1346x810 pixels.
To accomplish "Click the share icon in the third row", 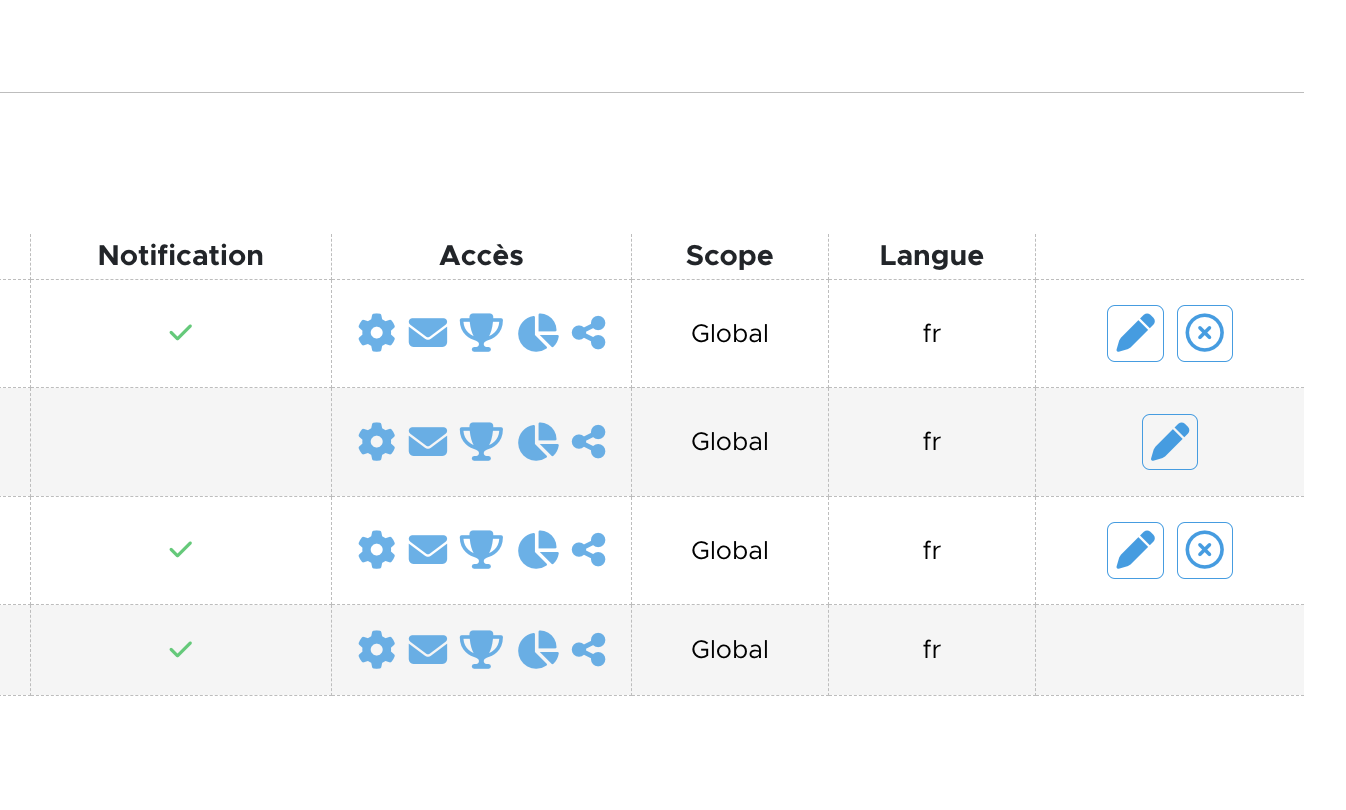I will pyautogui.click(x=589, y=550).
